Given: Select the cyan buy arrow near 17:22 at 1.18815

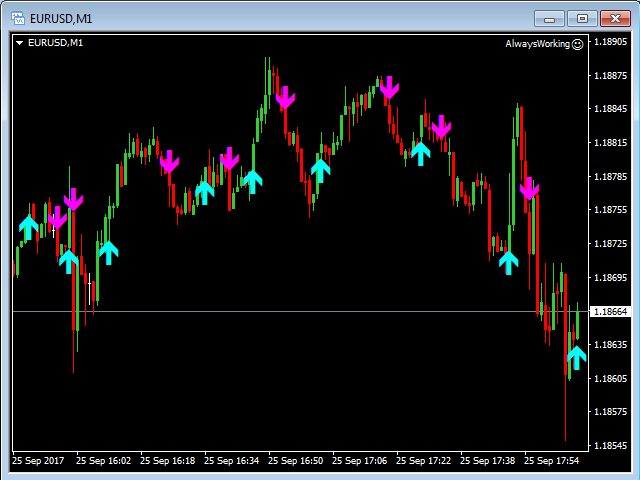Looking at the screenshot, I should point(420,154).
